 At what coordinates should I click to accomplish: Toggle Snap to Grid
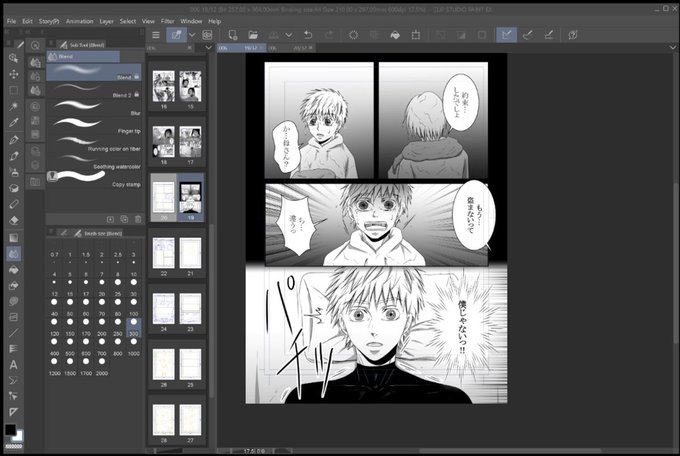[x=549, y=35]
